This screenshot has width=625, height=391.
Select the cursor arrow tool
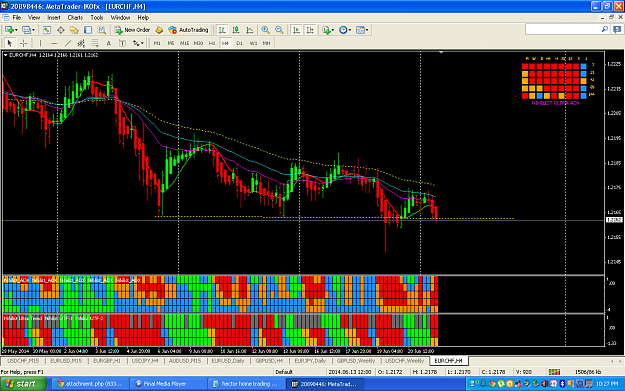point(10,43)
